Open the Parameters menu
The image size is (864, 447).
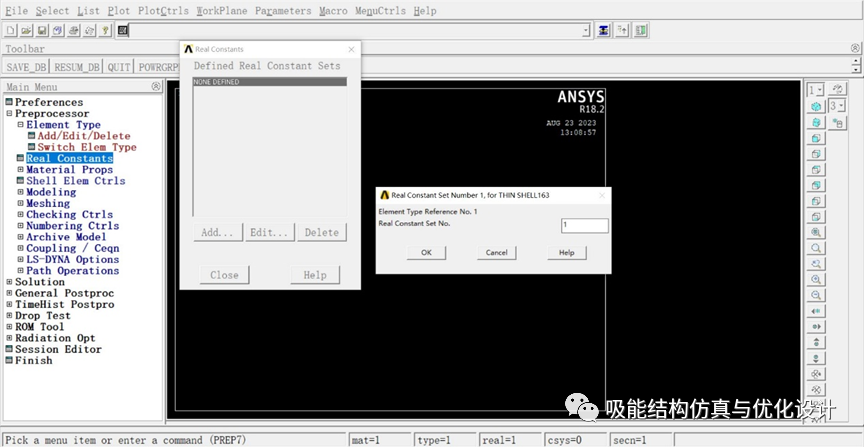pyautogui.click(x=283, y=10)
